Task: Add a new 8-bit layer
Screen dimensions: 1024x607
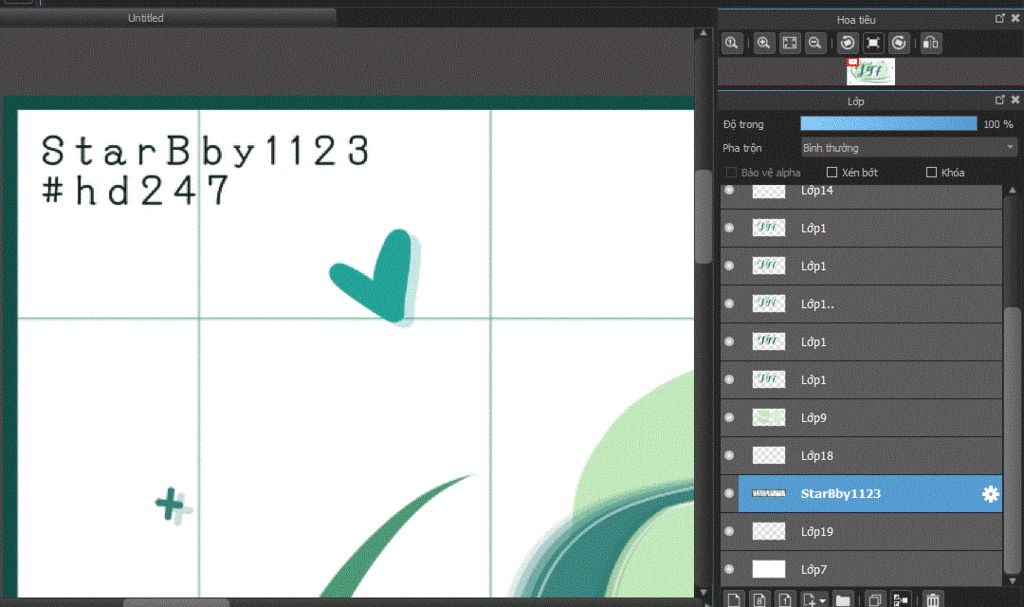Action: click(x=760, y=599)
